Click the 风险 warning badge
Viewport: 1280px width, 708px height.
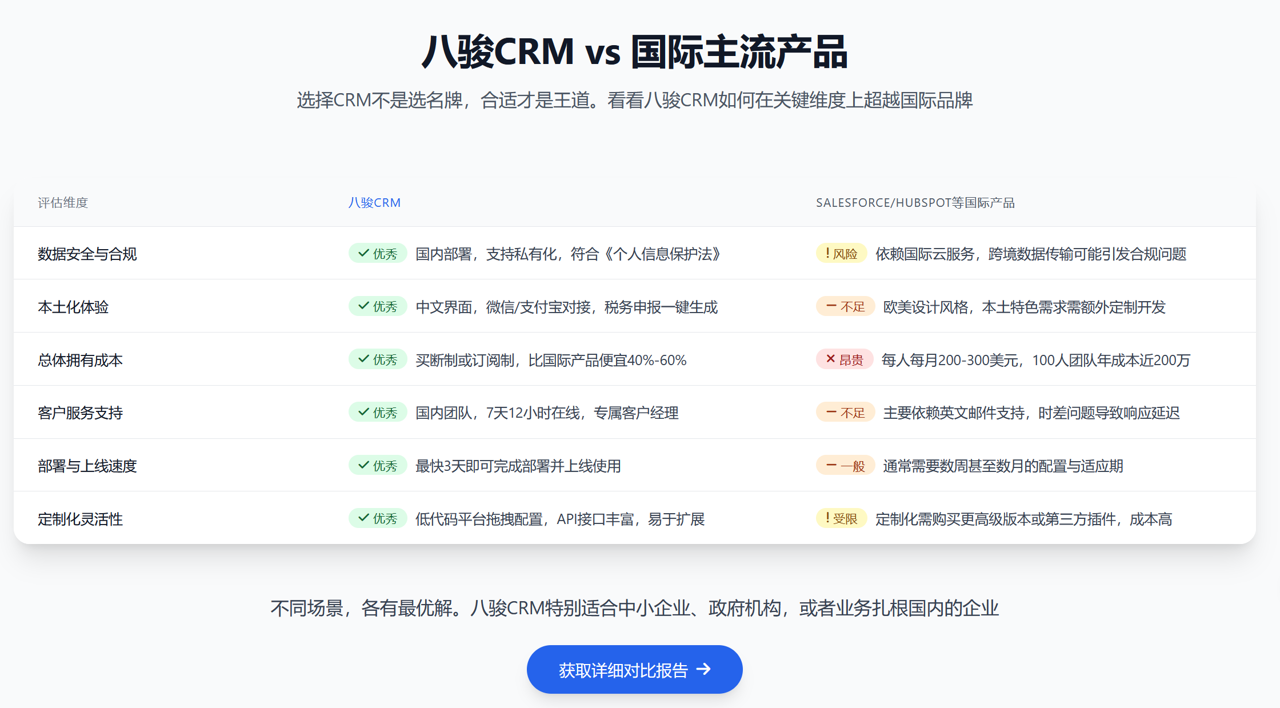(x=841, y=254)
